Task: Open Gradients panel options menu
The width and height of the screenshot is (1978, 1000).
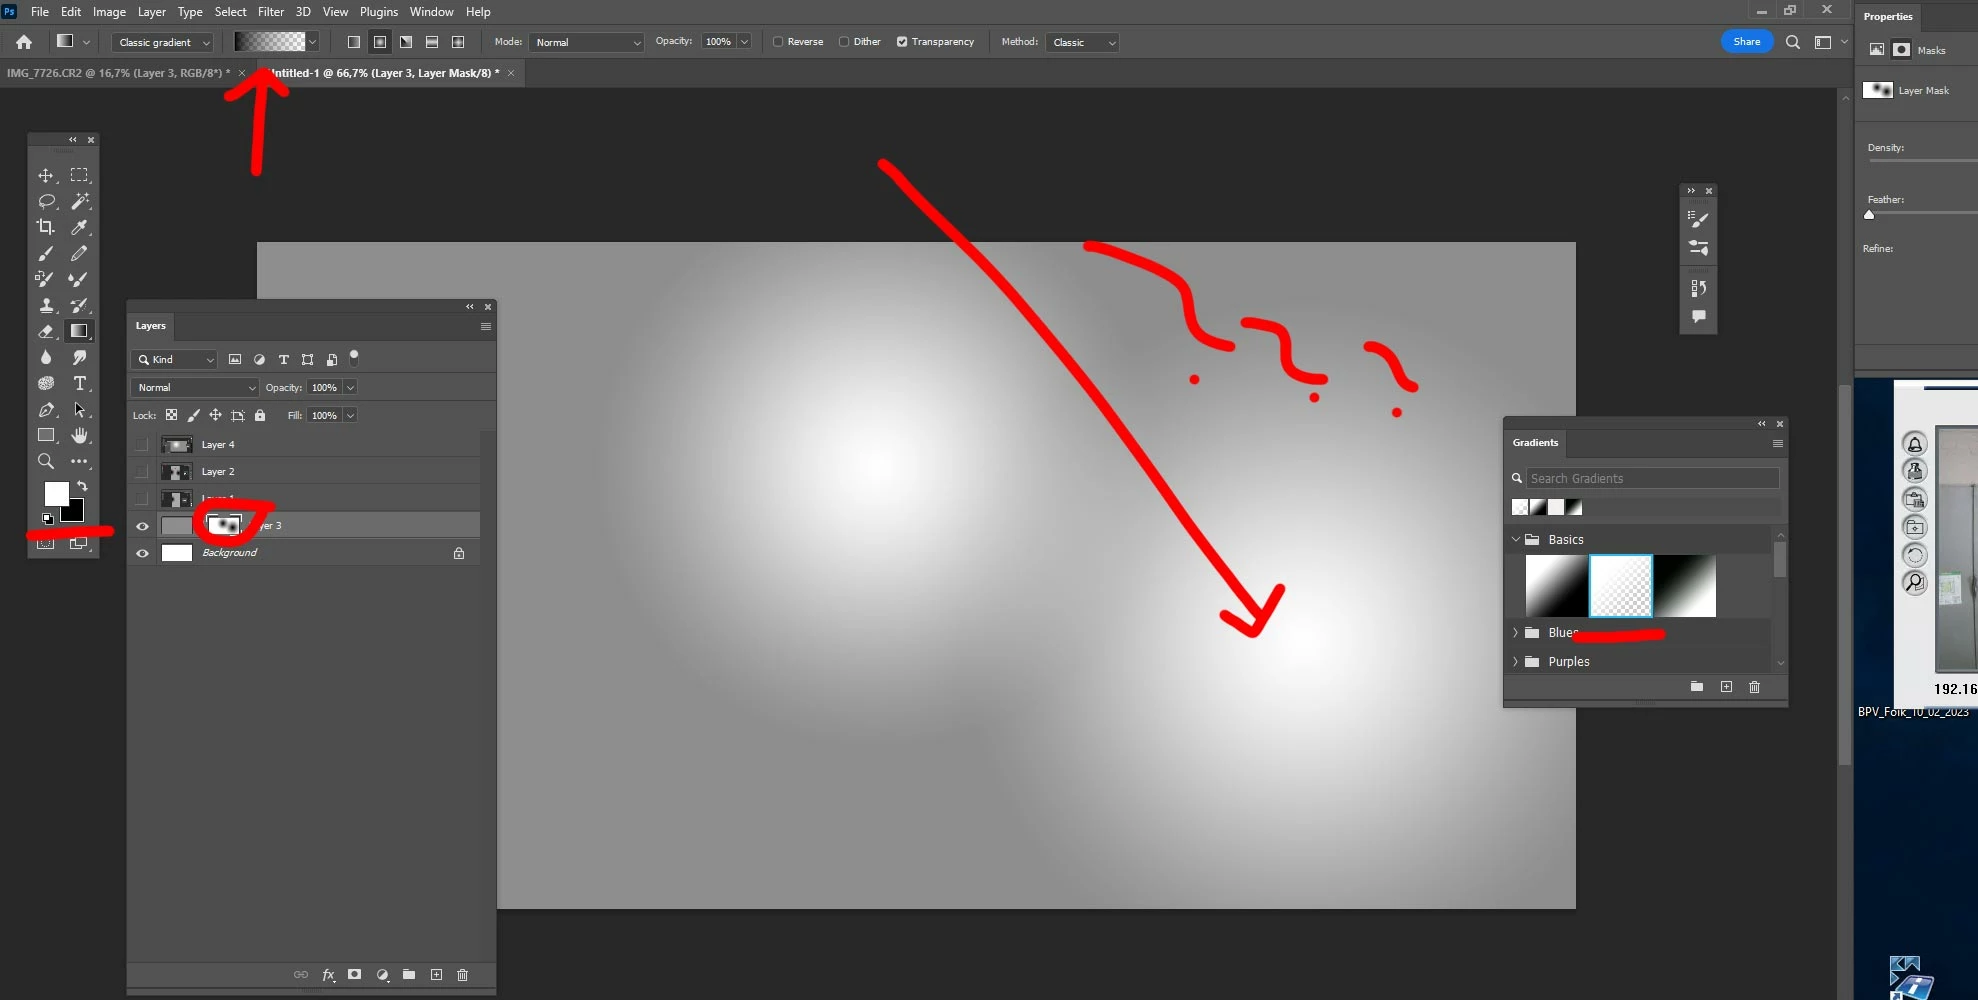Action: coord(1778,443)
